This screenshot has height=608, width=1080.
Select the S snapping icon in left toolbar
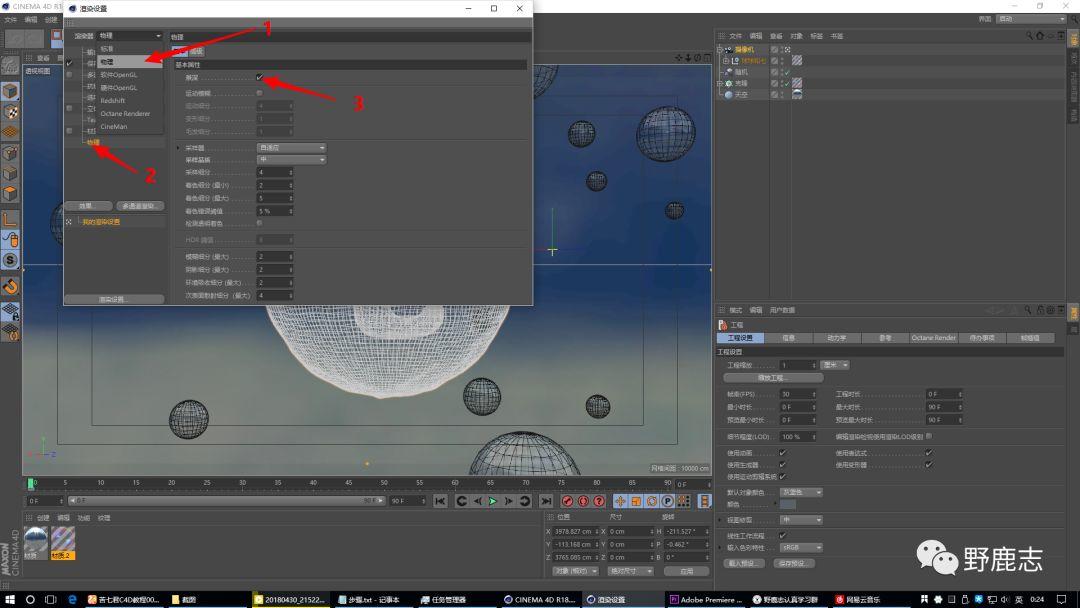click(11, 260)
